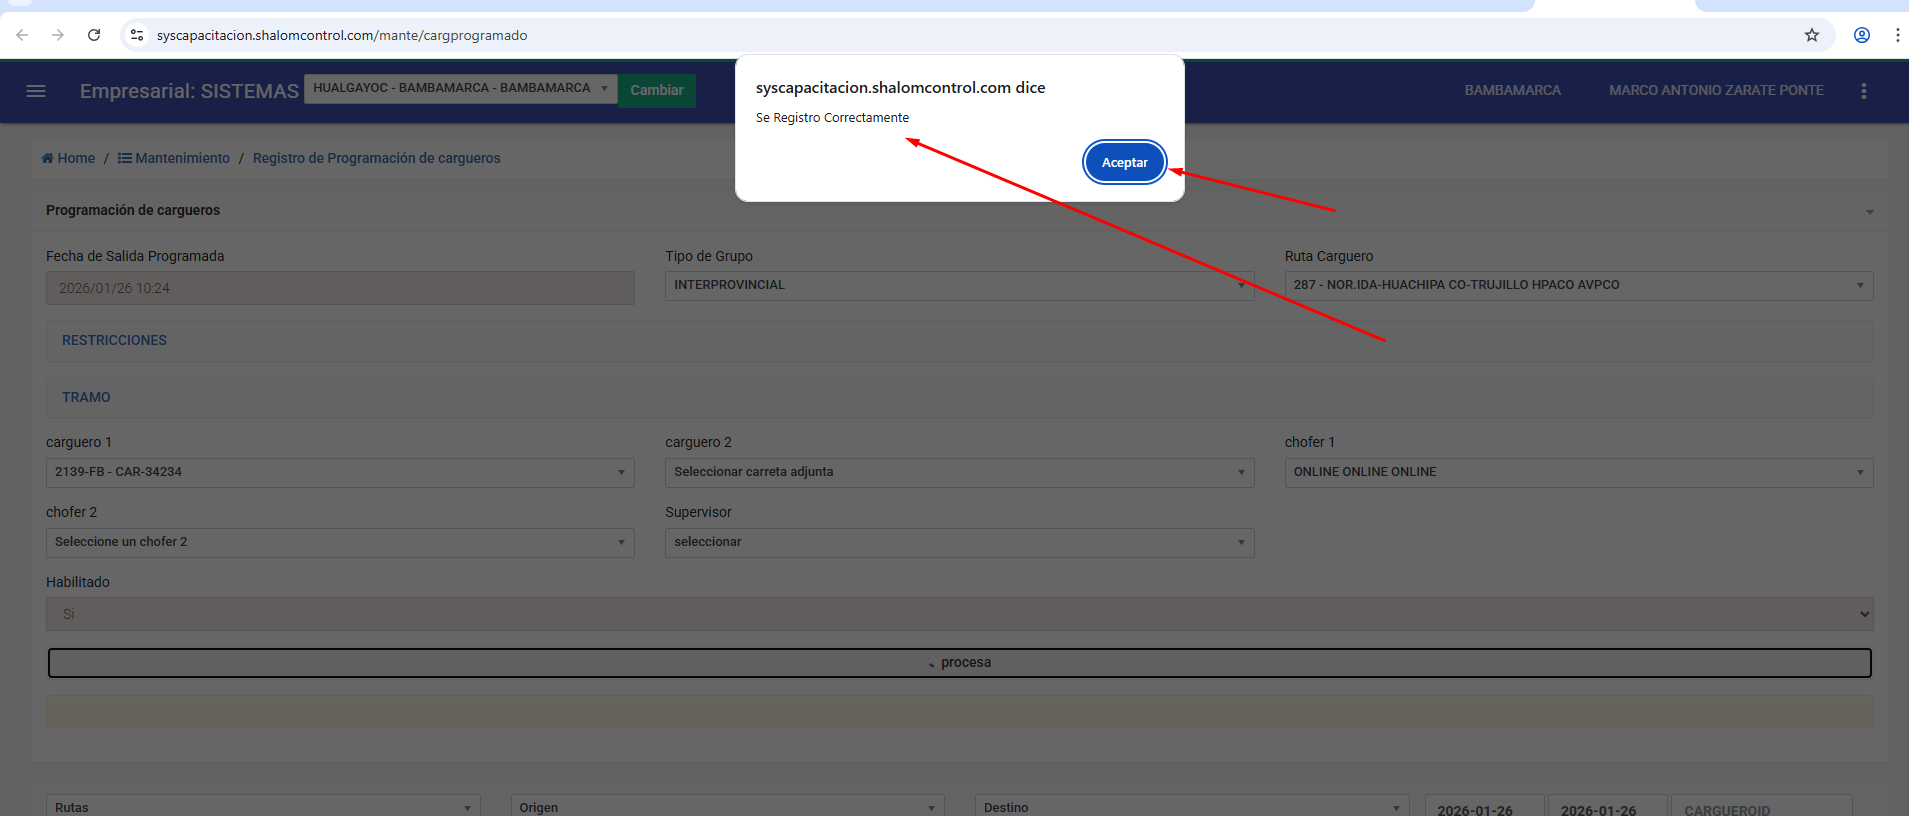
Task: Open the Supervisor selection dropdown
Action: point(958,542)
